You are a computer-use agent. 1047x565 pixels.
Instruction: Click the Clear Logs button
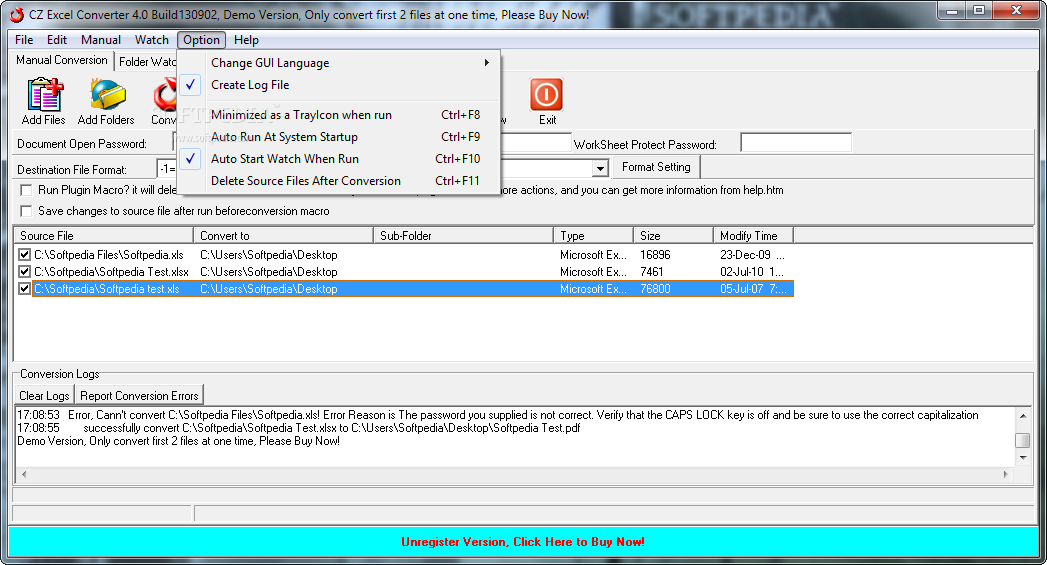click(44, 395)
